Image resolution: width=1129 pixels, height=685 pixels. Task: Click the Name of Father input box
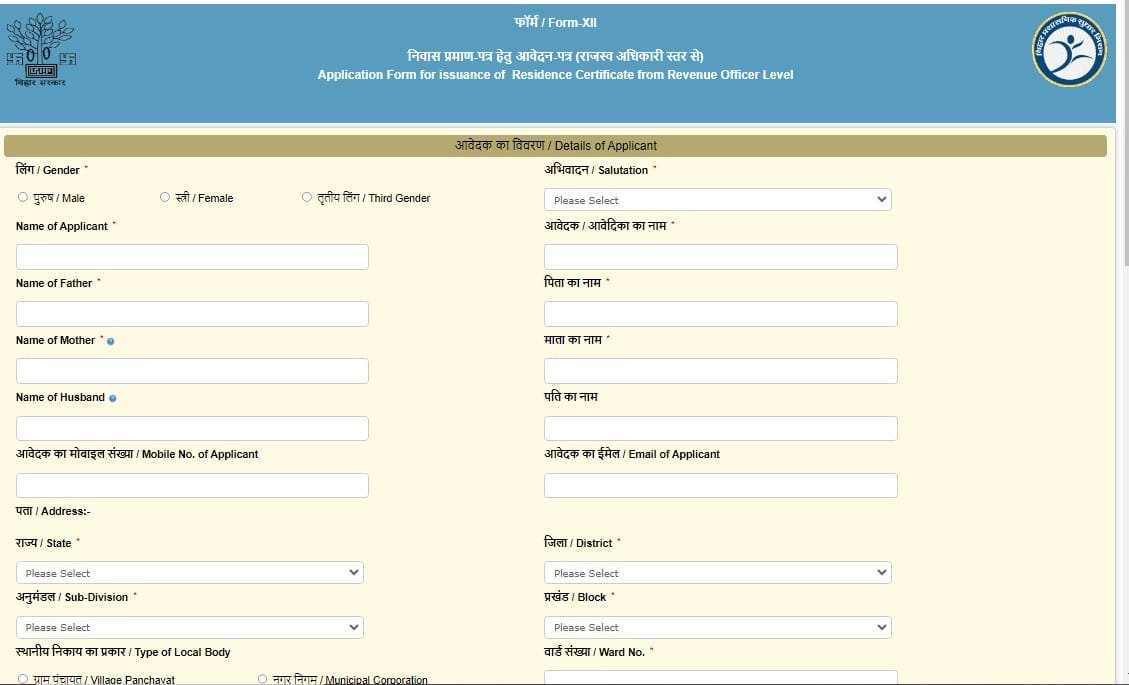(192, 313)
